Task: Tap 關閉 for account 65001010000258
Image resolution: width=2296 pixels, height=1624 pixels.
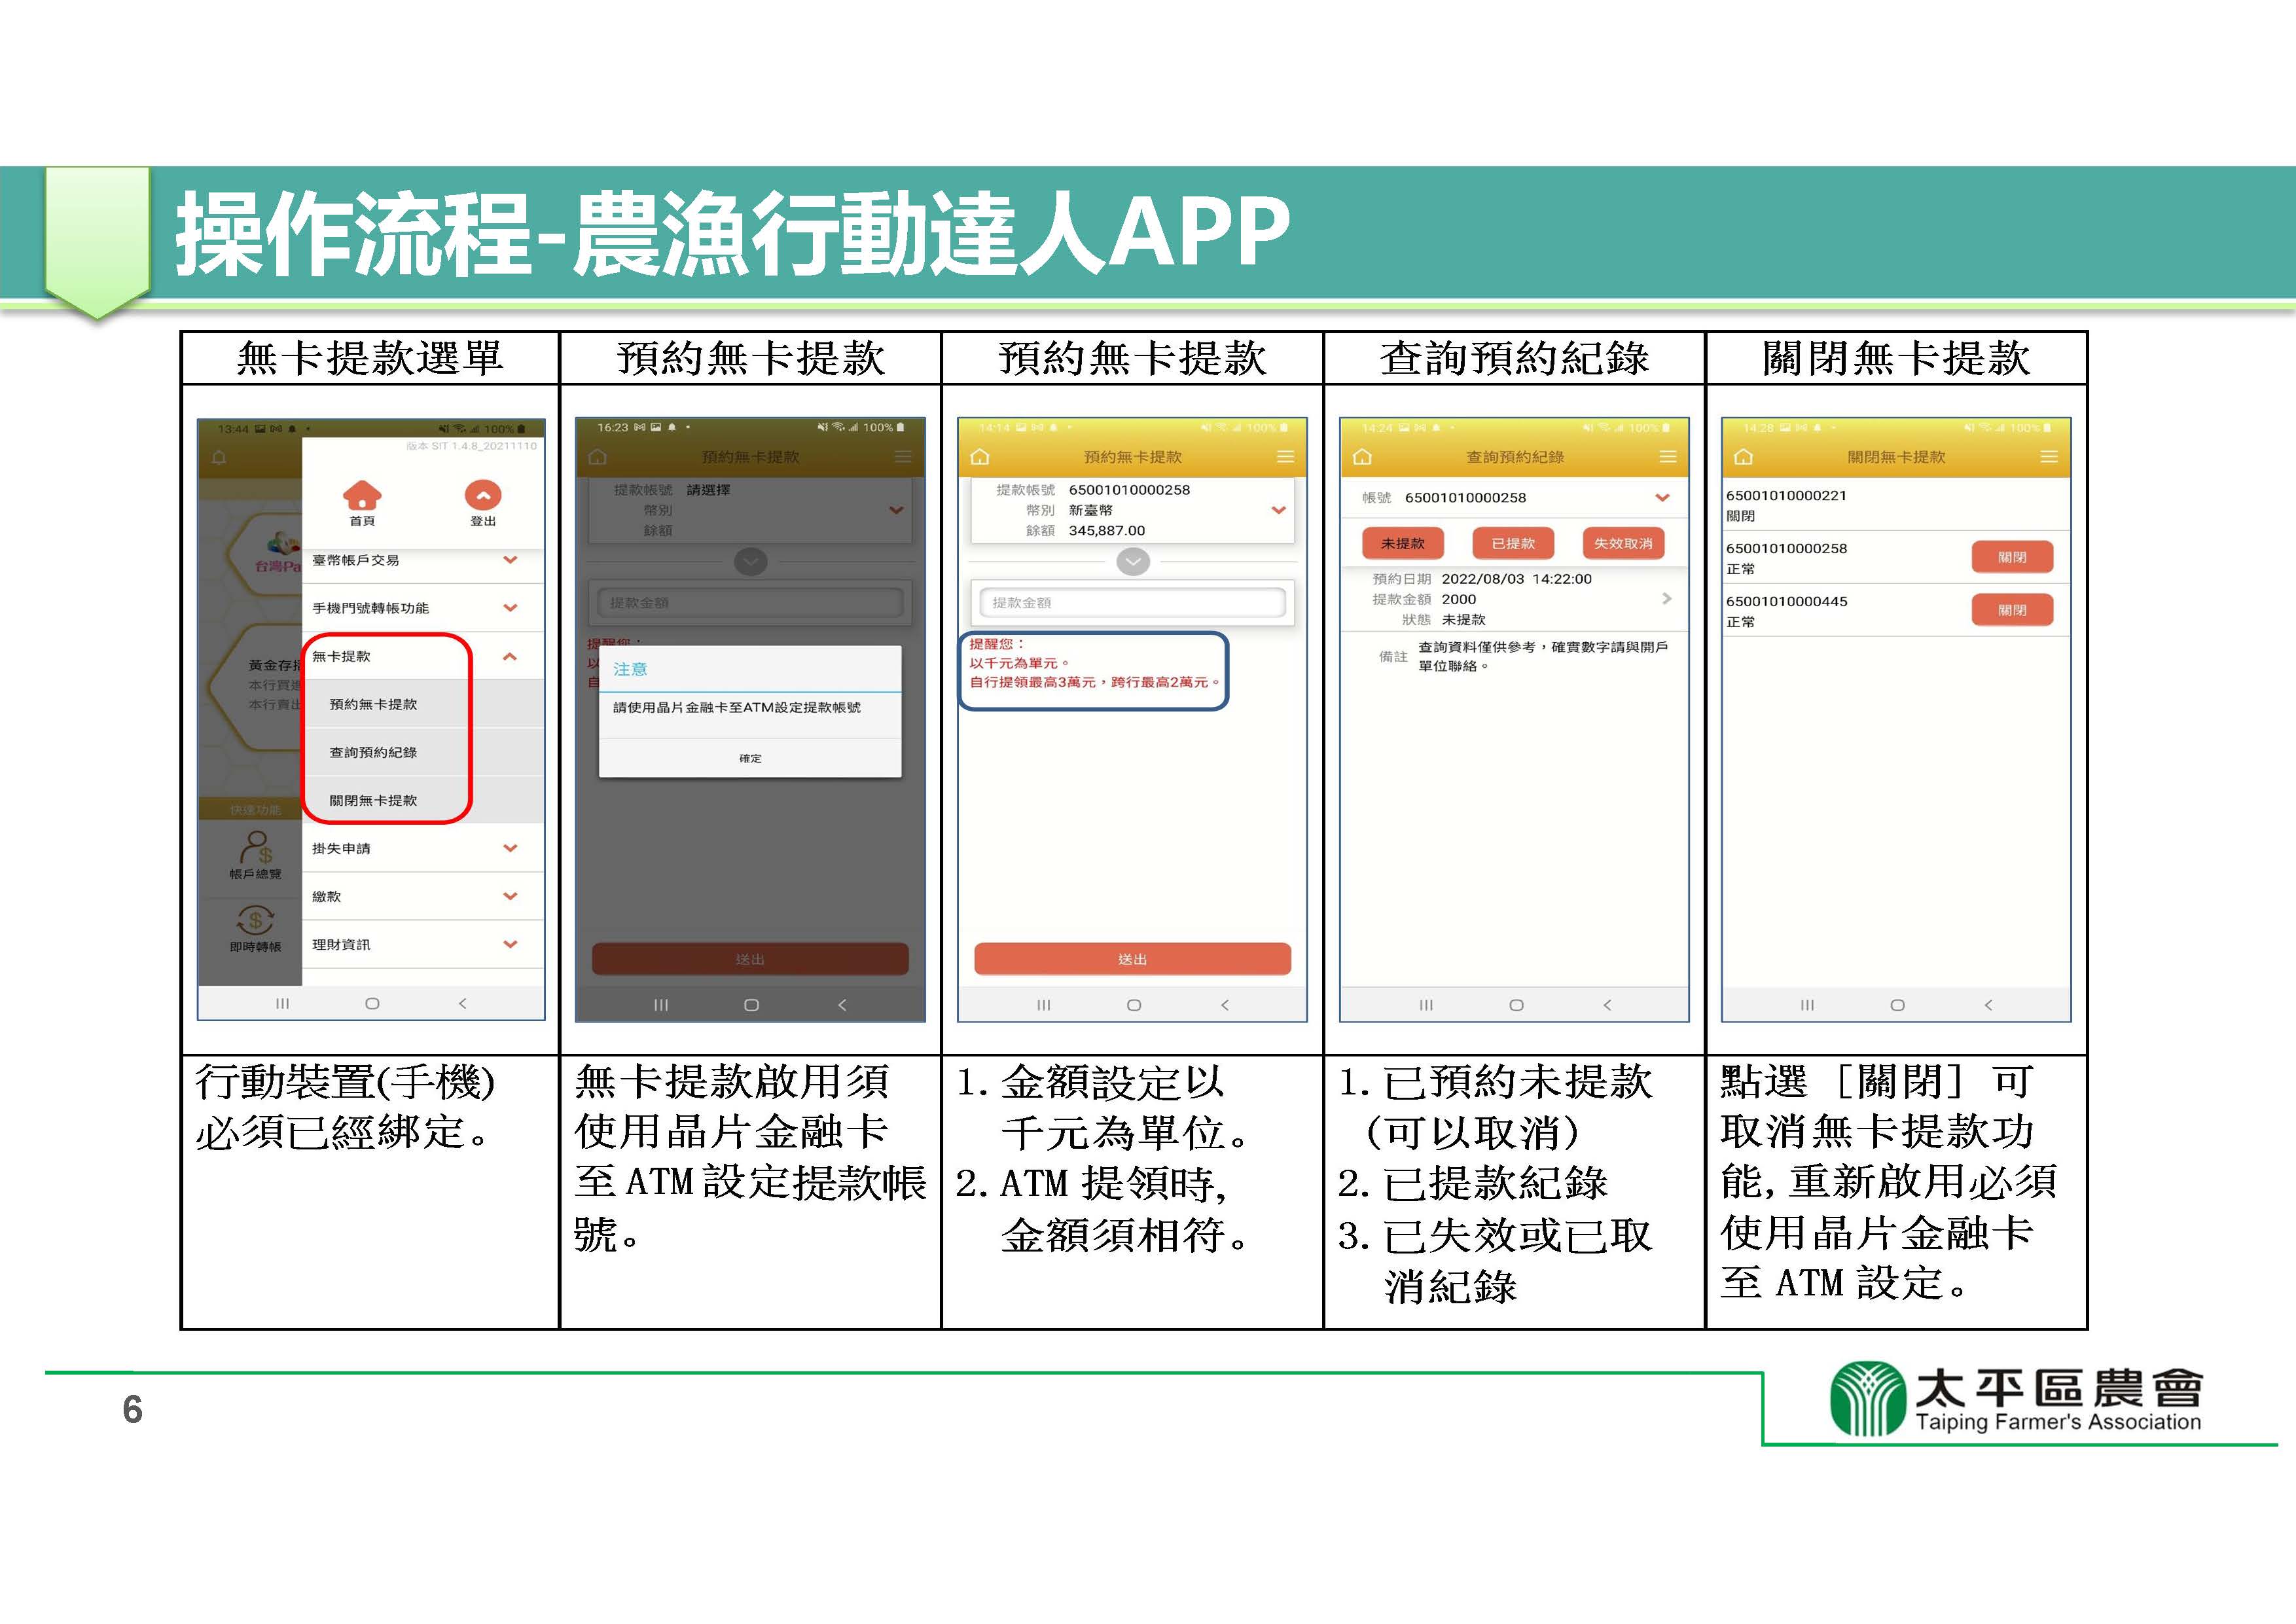Action: click(2012, 557)
